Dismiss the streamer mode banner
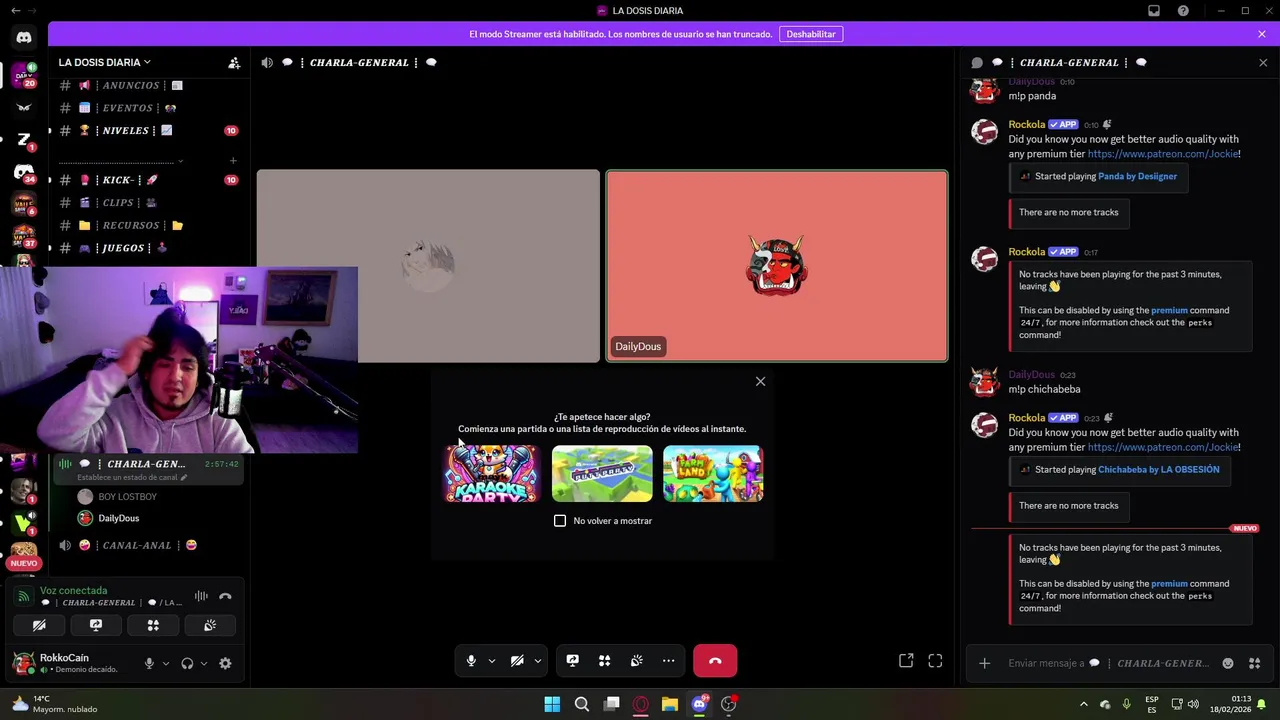The width and height of the screenshot is (1280, 720). pyautogui.click(x=1262, y=34)
